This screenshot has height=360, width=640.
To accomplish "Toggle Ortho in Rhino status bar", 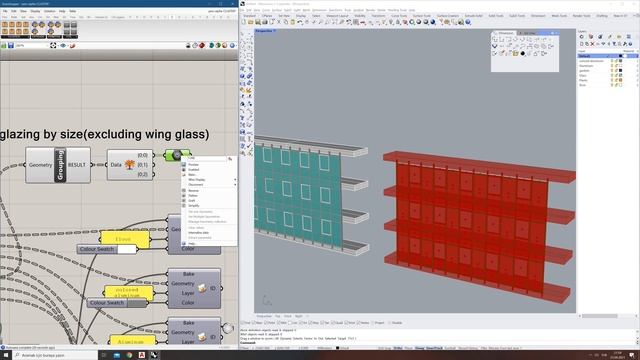I will point(398,348).
